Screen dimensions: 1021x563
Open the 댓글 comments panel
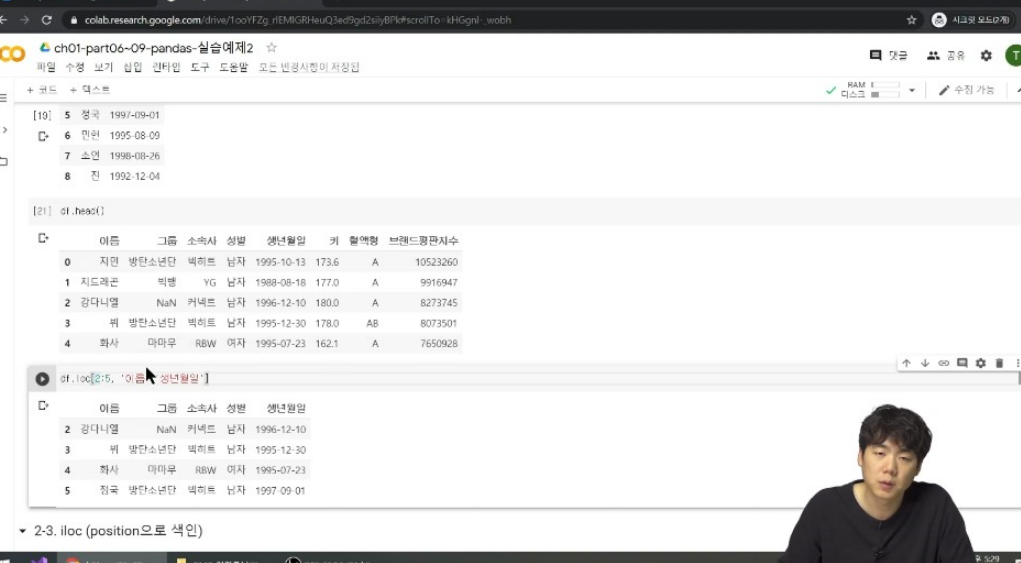click(x=889, y=55)
